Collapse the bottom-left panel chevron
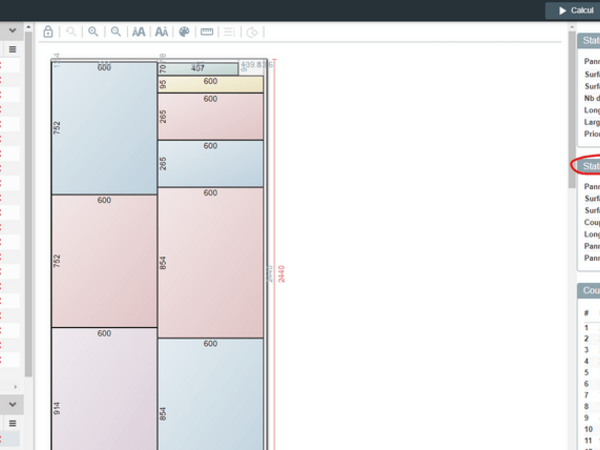 pos(13,404)
